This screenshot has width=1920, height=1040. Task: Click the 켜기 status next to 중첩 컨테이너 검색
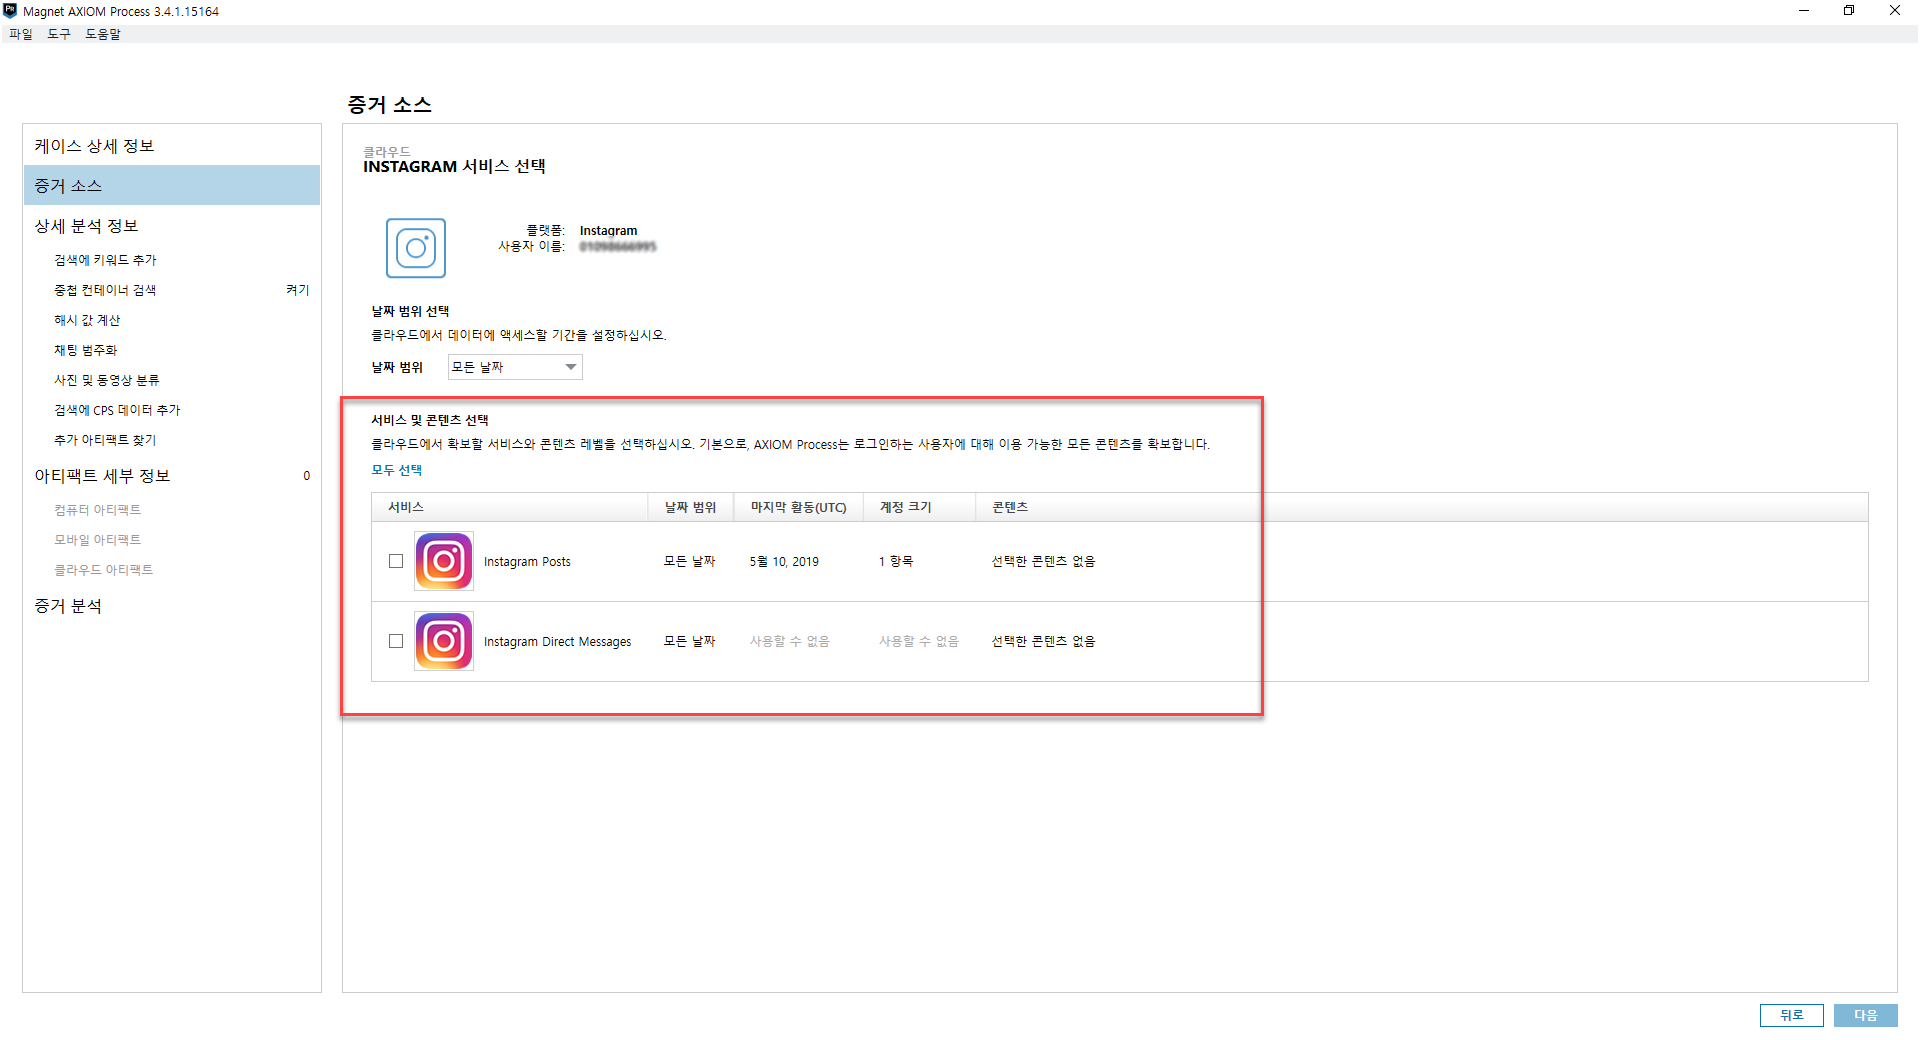pos(298,290)
